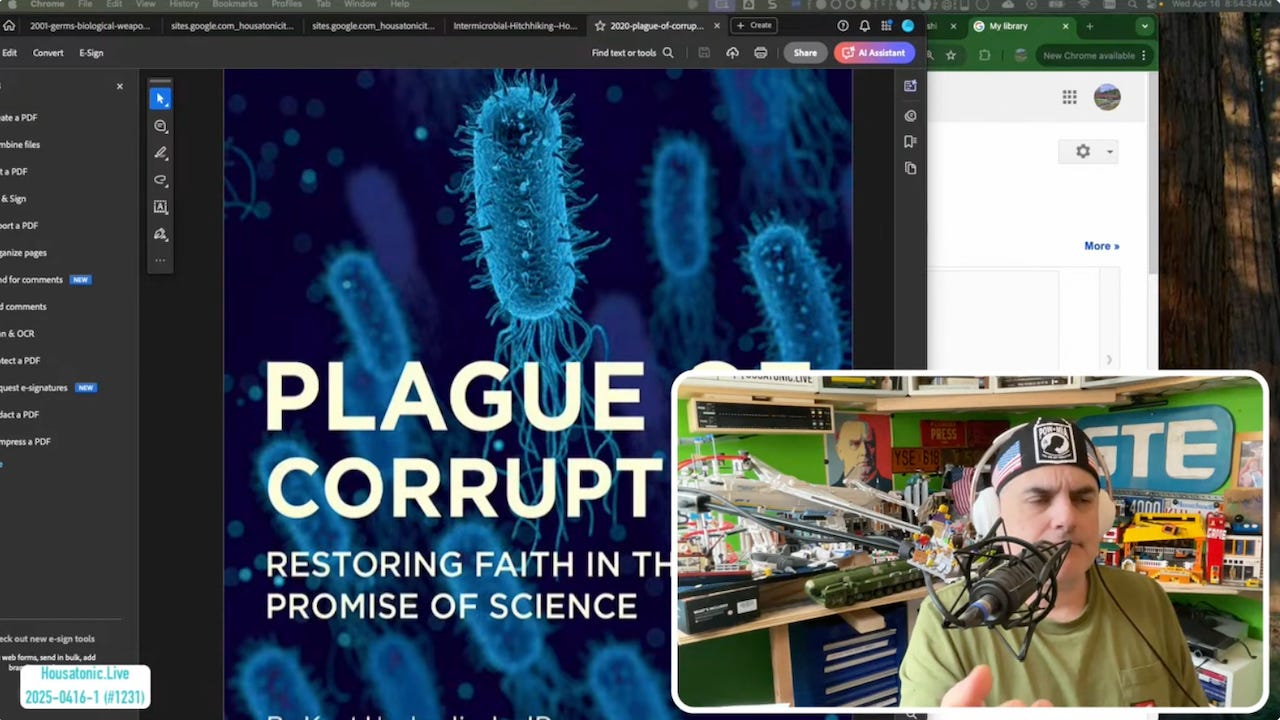Choose Redact a PDF tool
Screen dimensions: 1280x720
tap(20, 415)
